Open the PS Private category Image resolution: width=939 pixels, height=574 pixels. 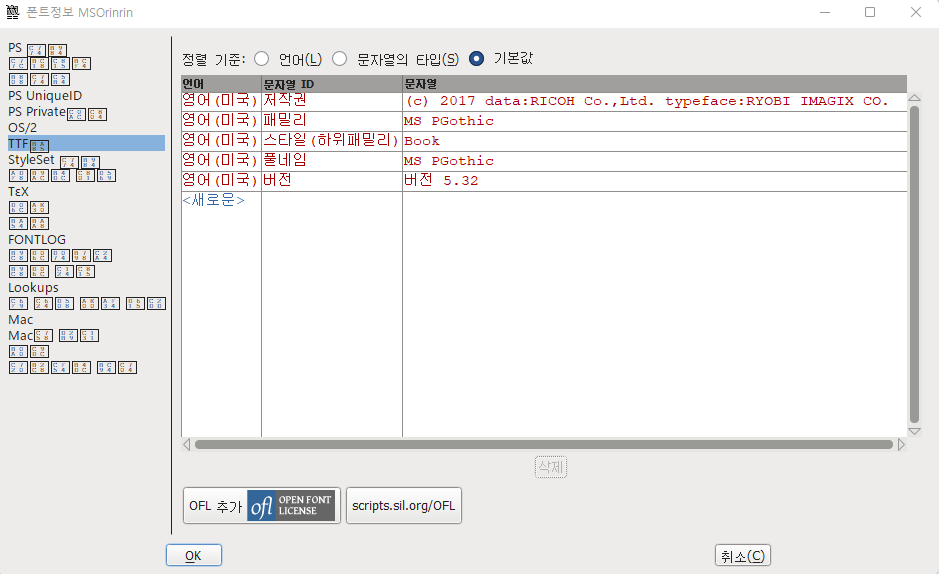click(x=57, y=112)
